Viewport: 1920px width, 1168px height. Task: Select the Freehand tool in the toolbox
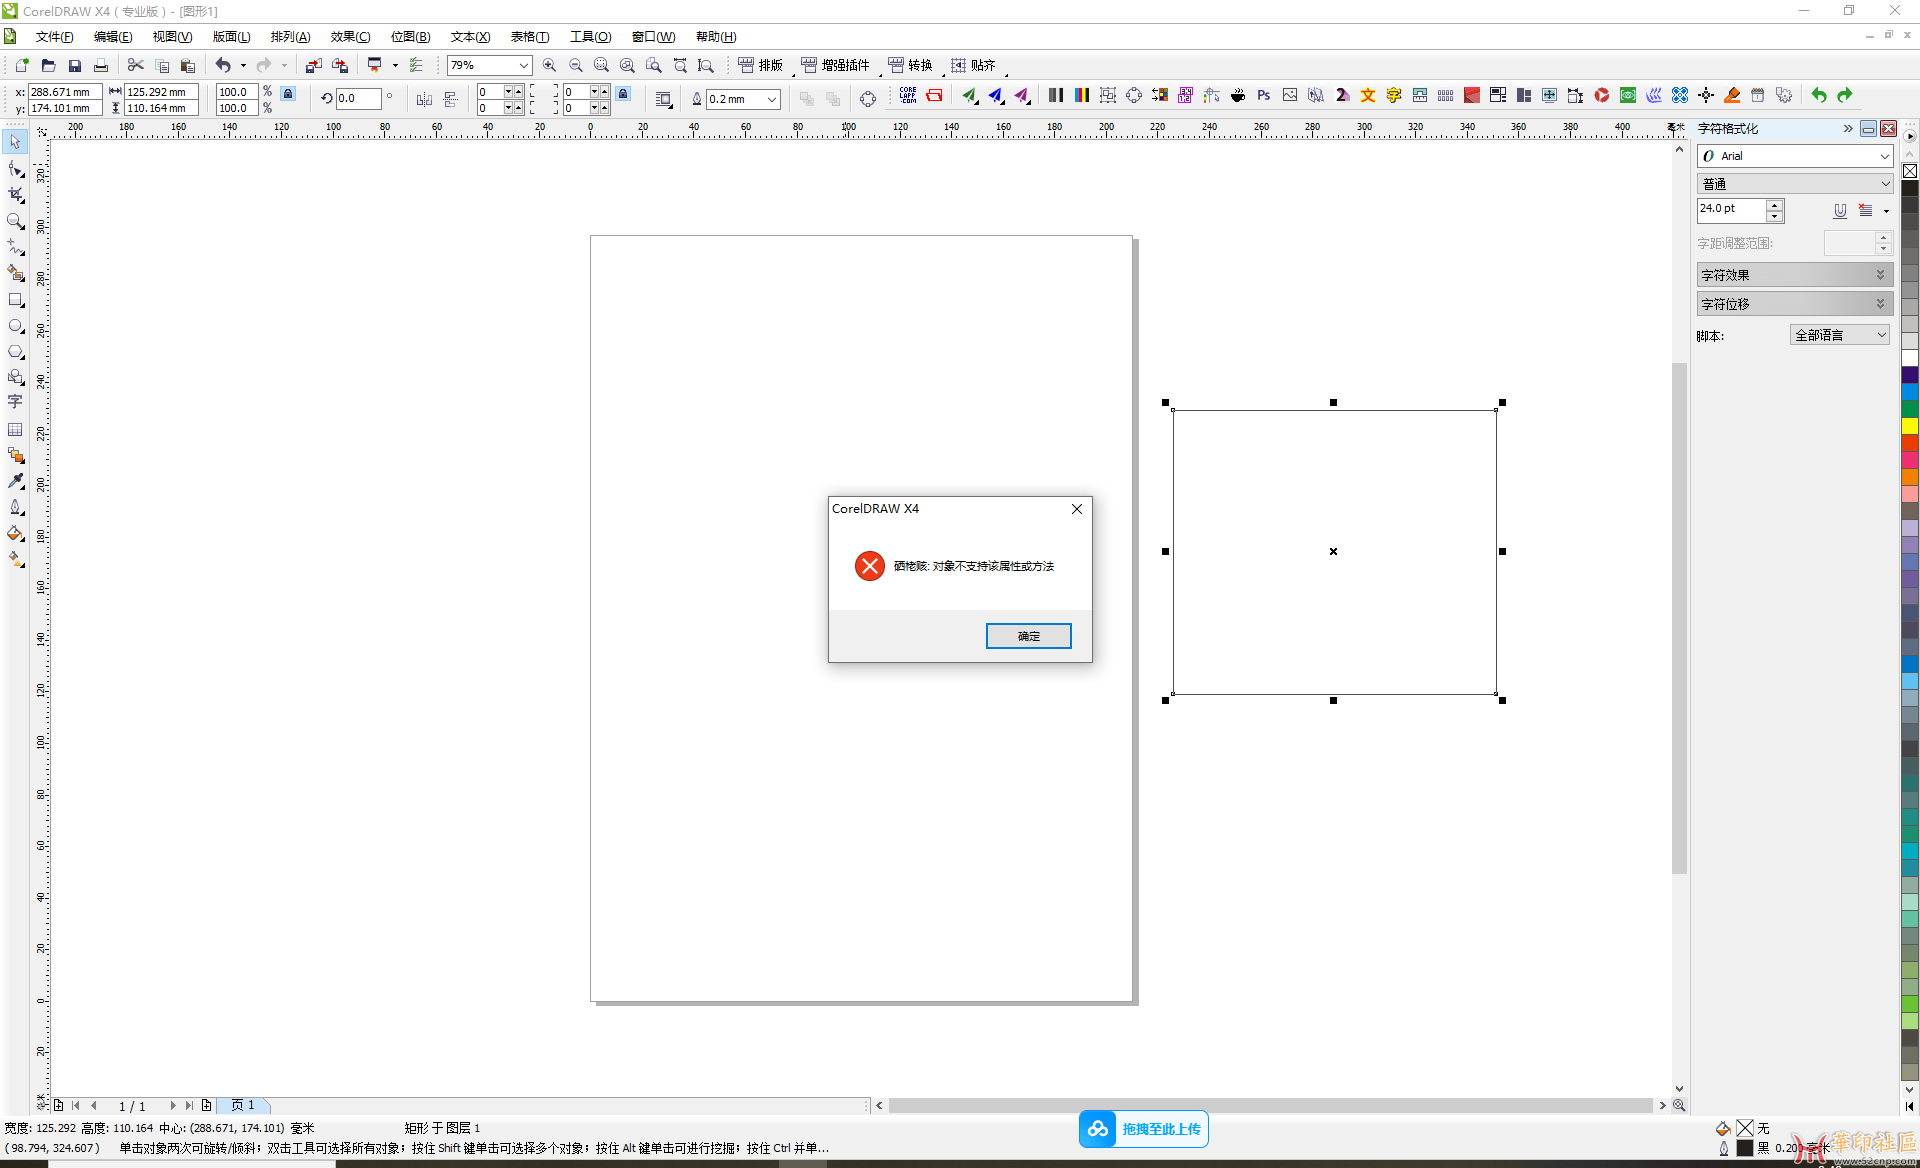pos(15,247)
